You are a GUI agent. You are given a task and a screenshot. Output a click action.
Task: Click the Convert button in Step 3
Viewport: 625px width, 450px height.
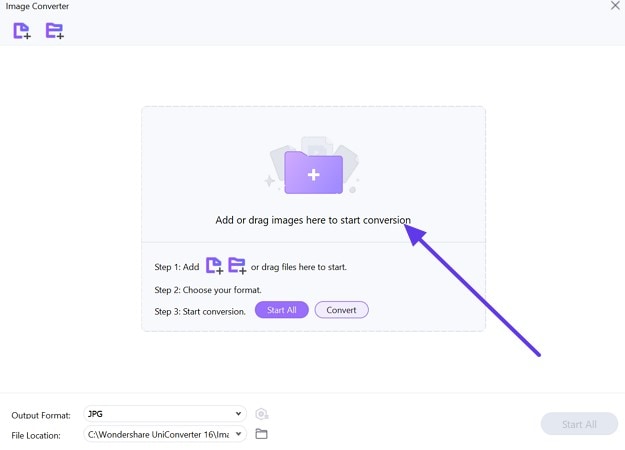341,310
